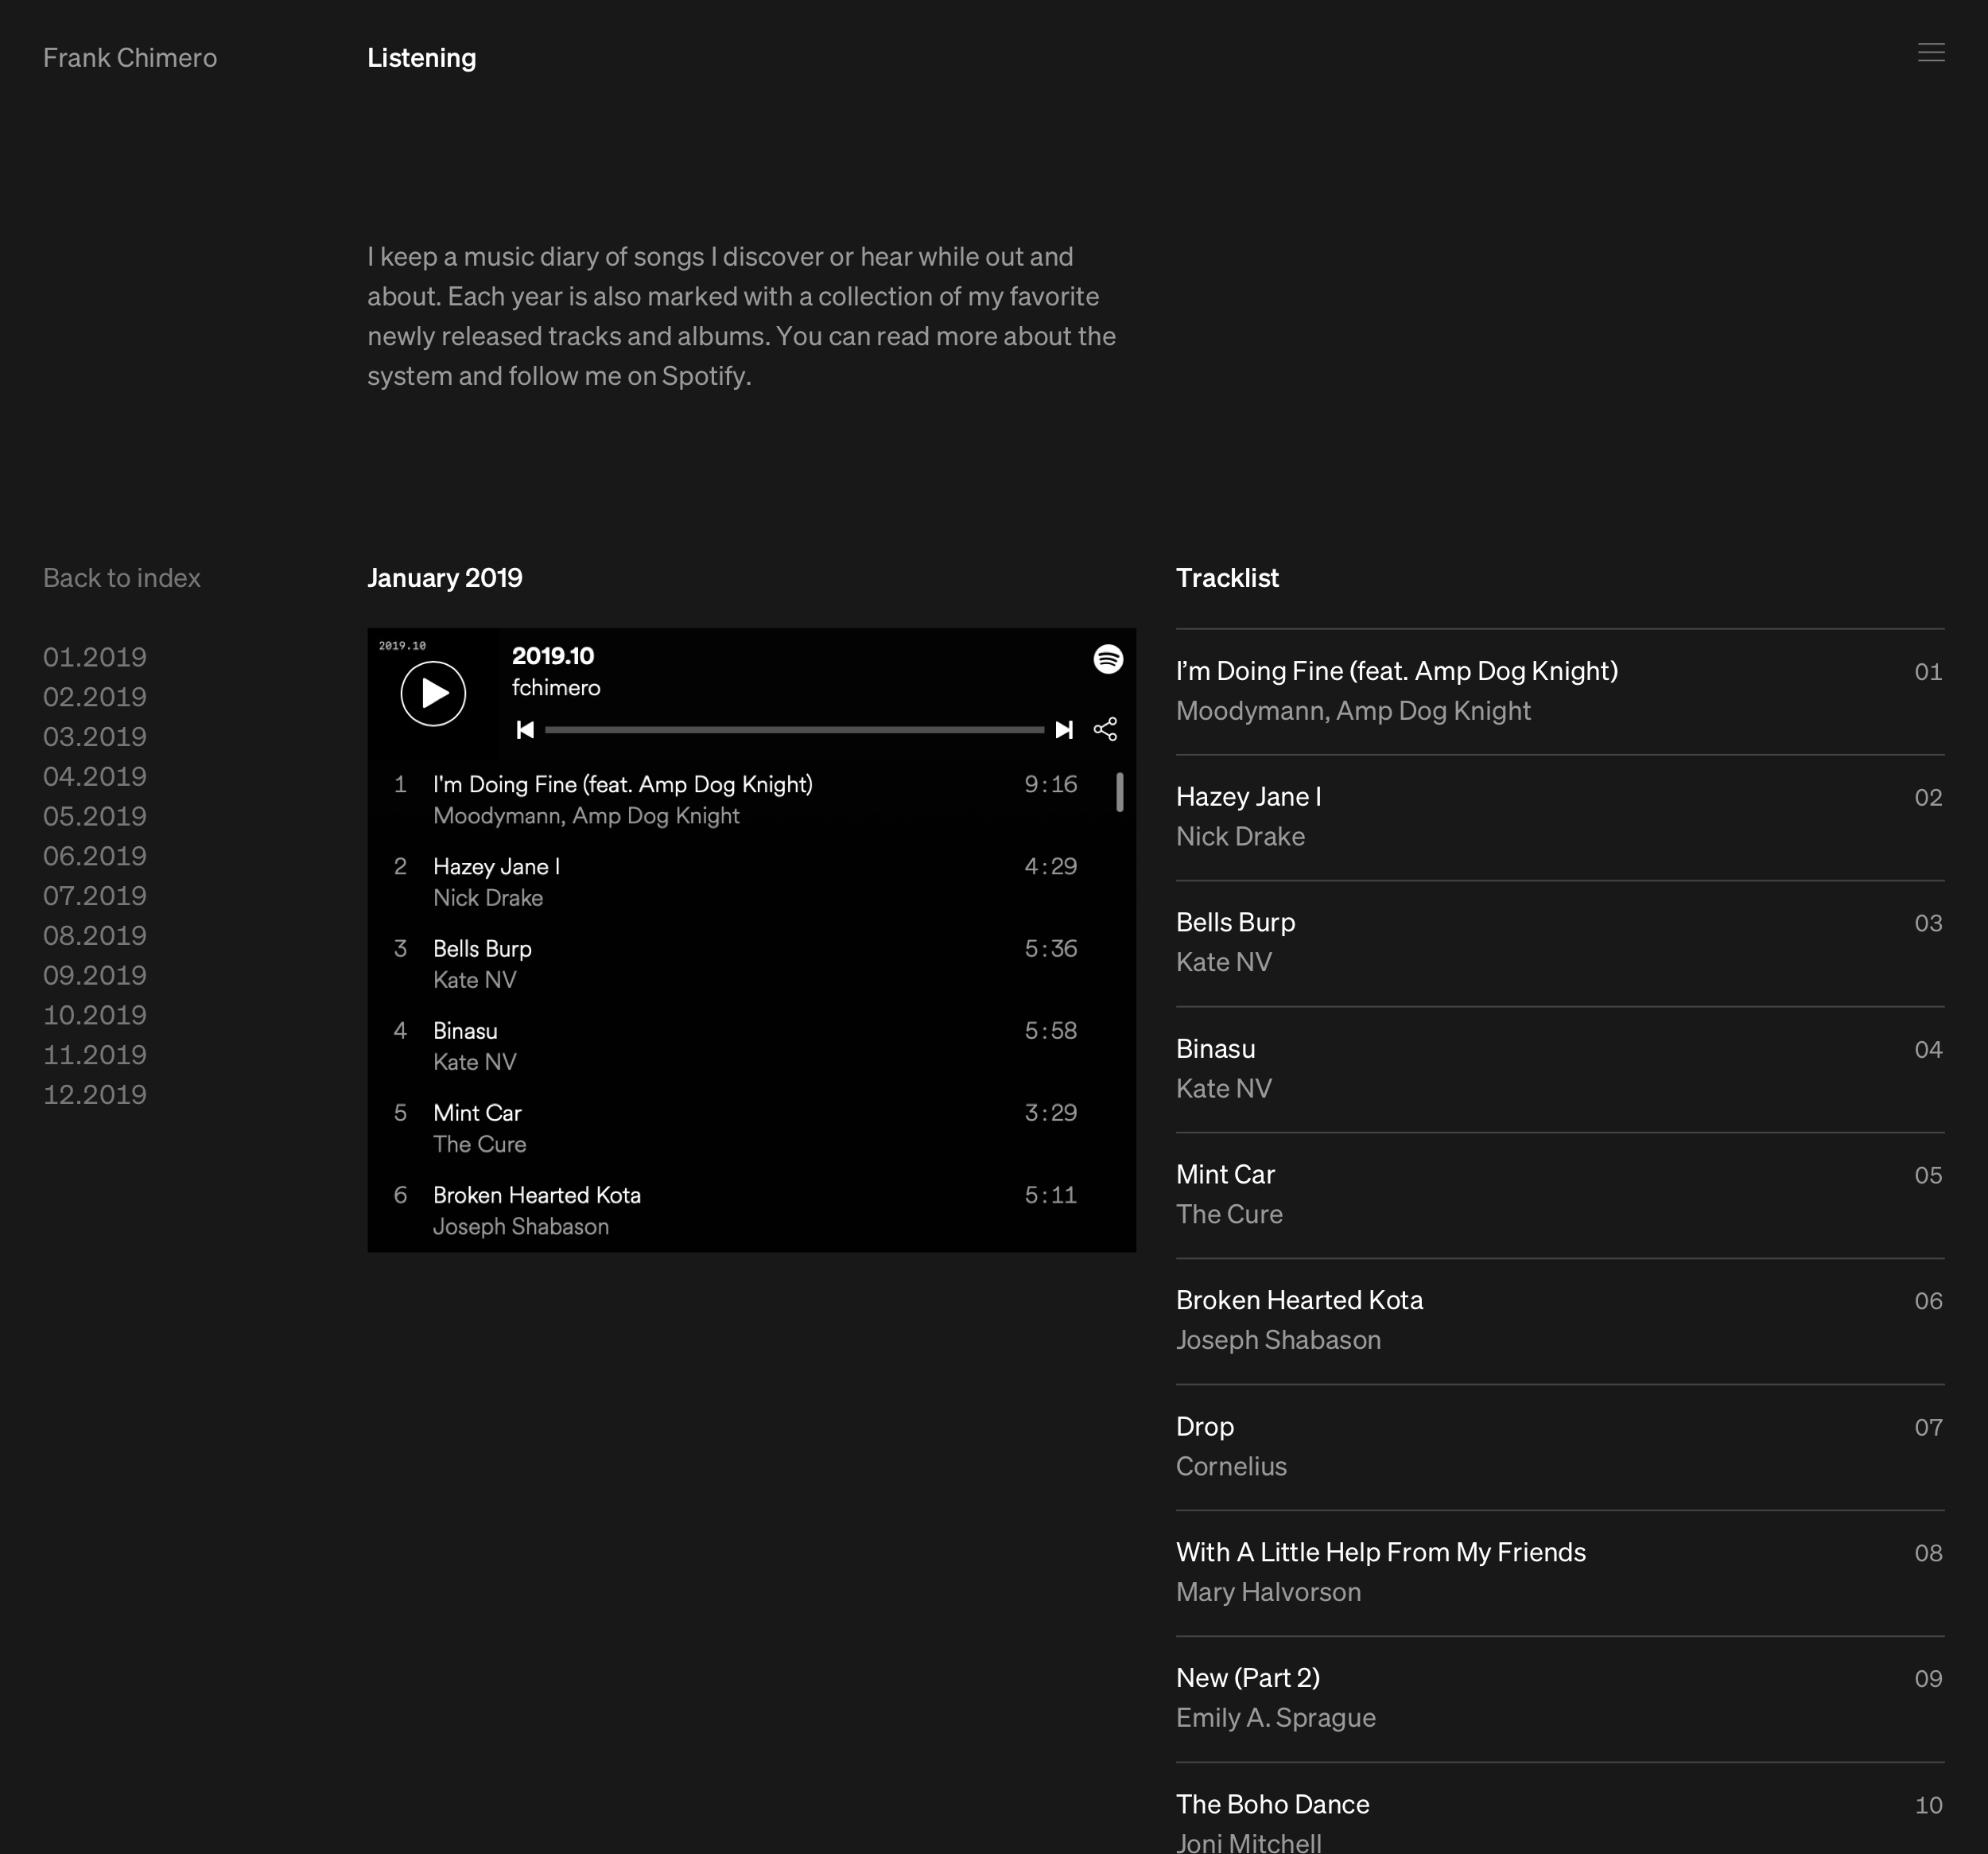The image size is (1988, 1854).
Task: Click the share icon in the player
Action: click(1105, 729)
